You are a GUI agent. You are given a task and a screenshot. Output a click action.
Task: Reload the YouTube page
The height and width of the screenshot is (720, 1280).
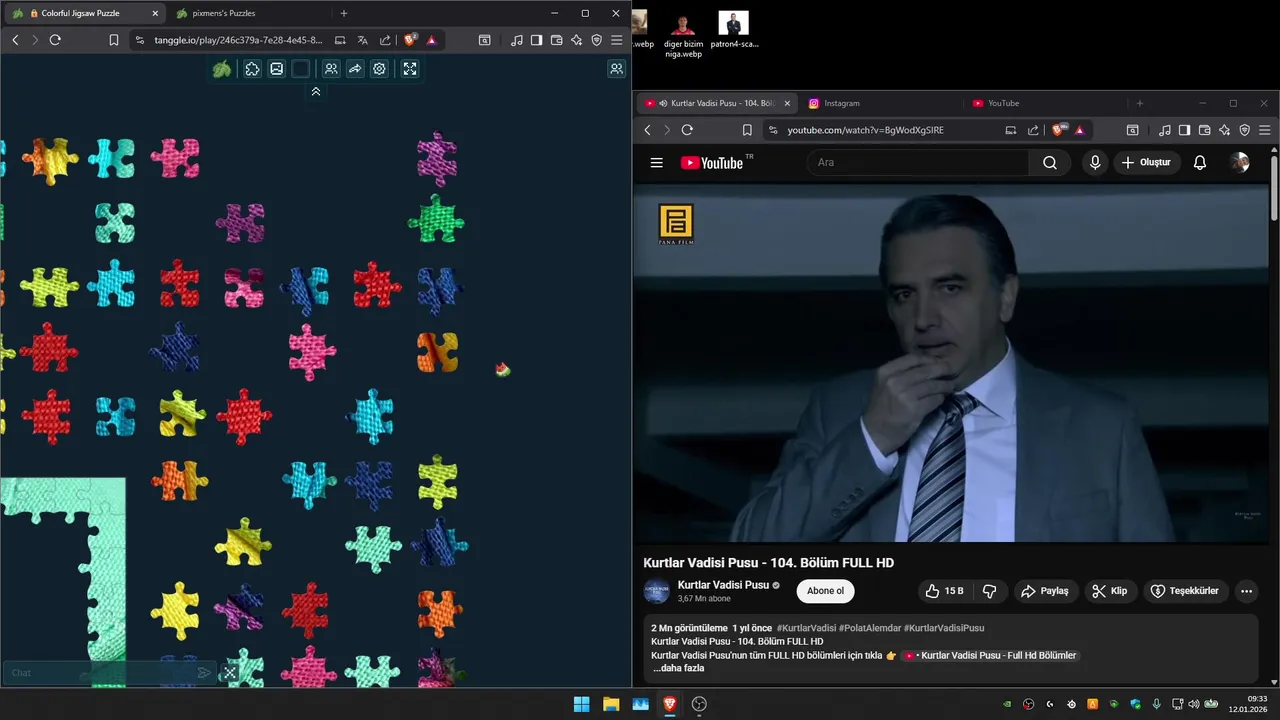tap(687, 130)
